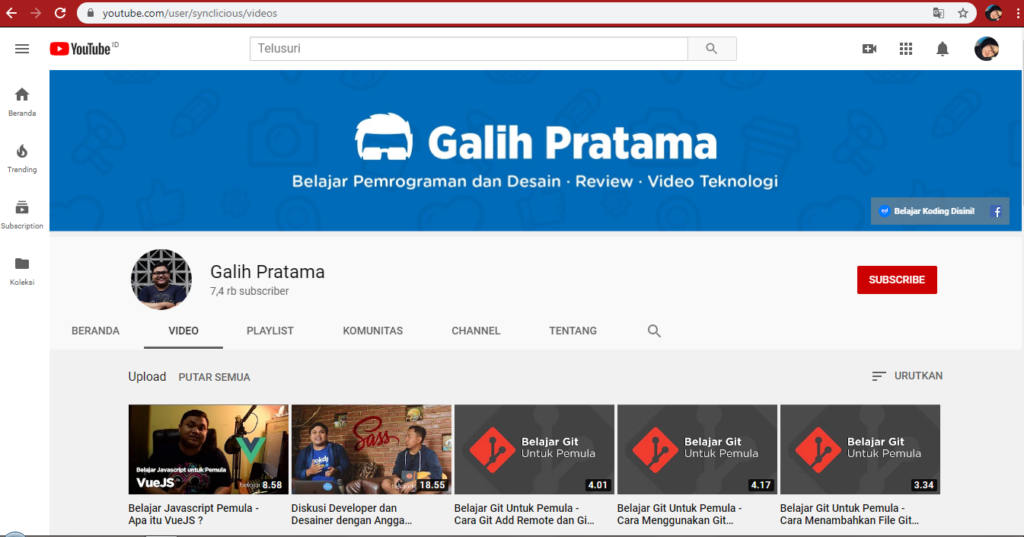1024x537 pixels.
Task: Search the channel with the magnifier icon
Action: click(654, 331)
